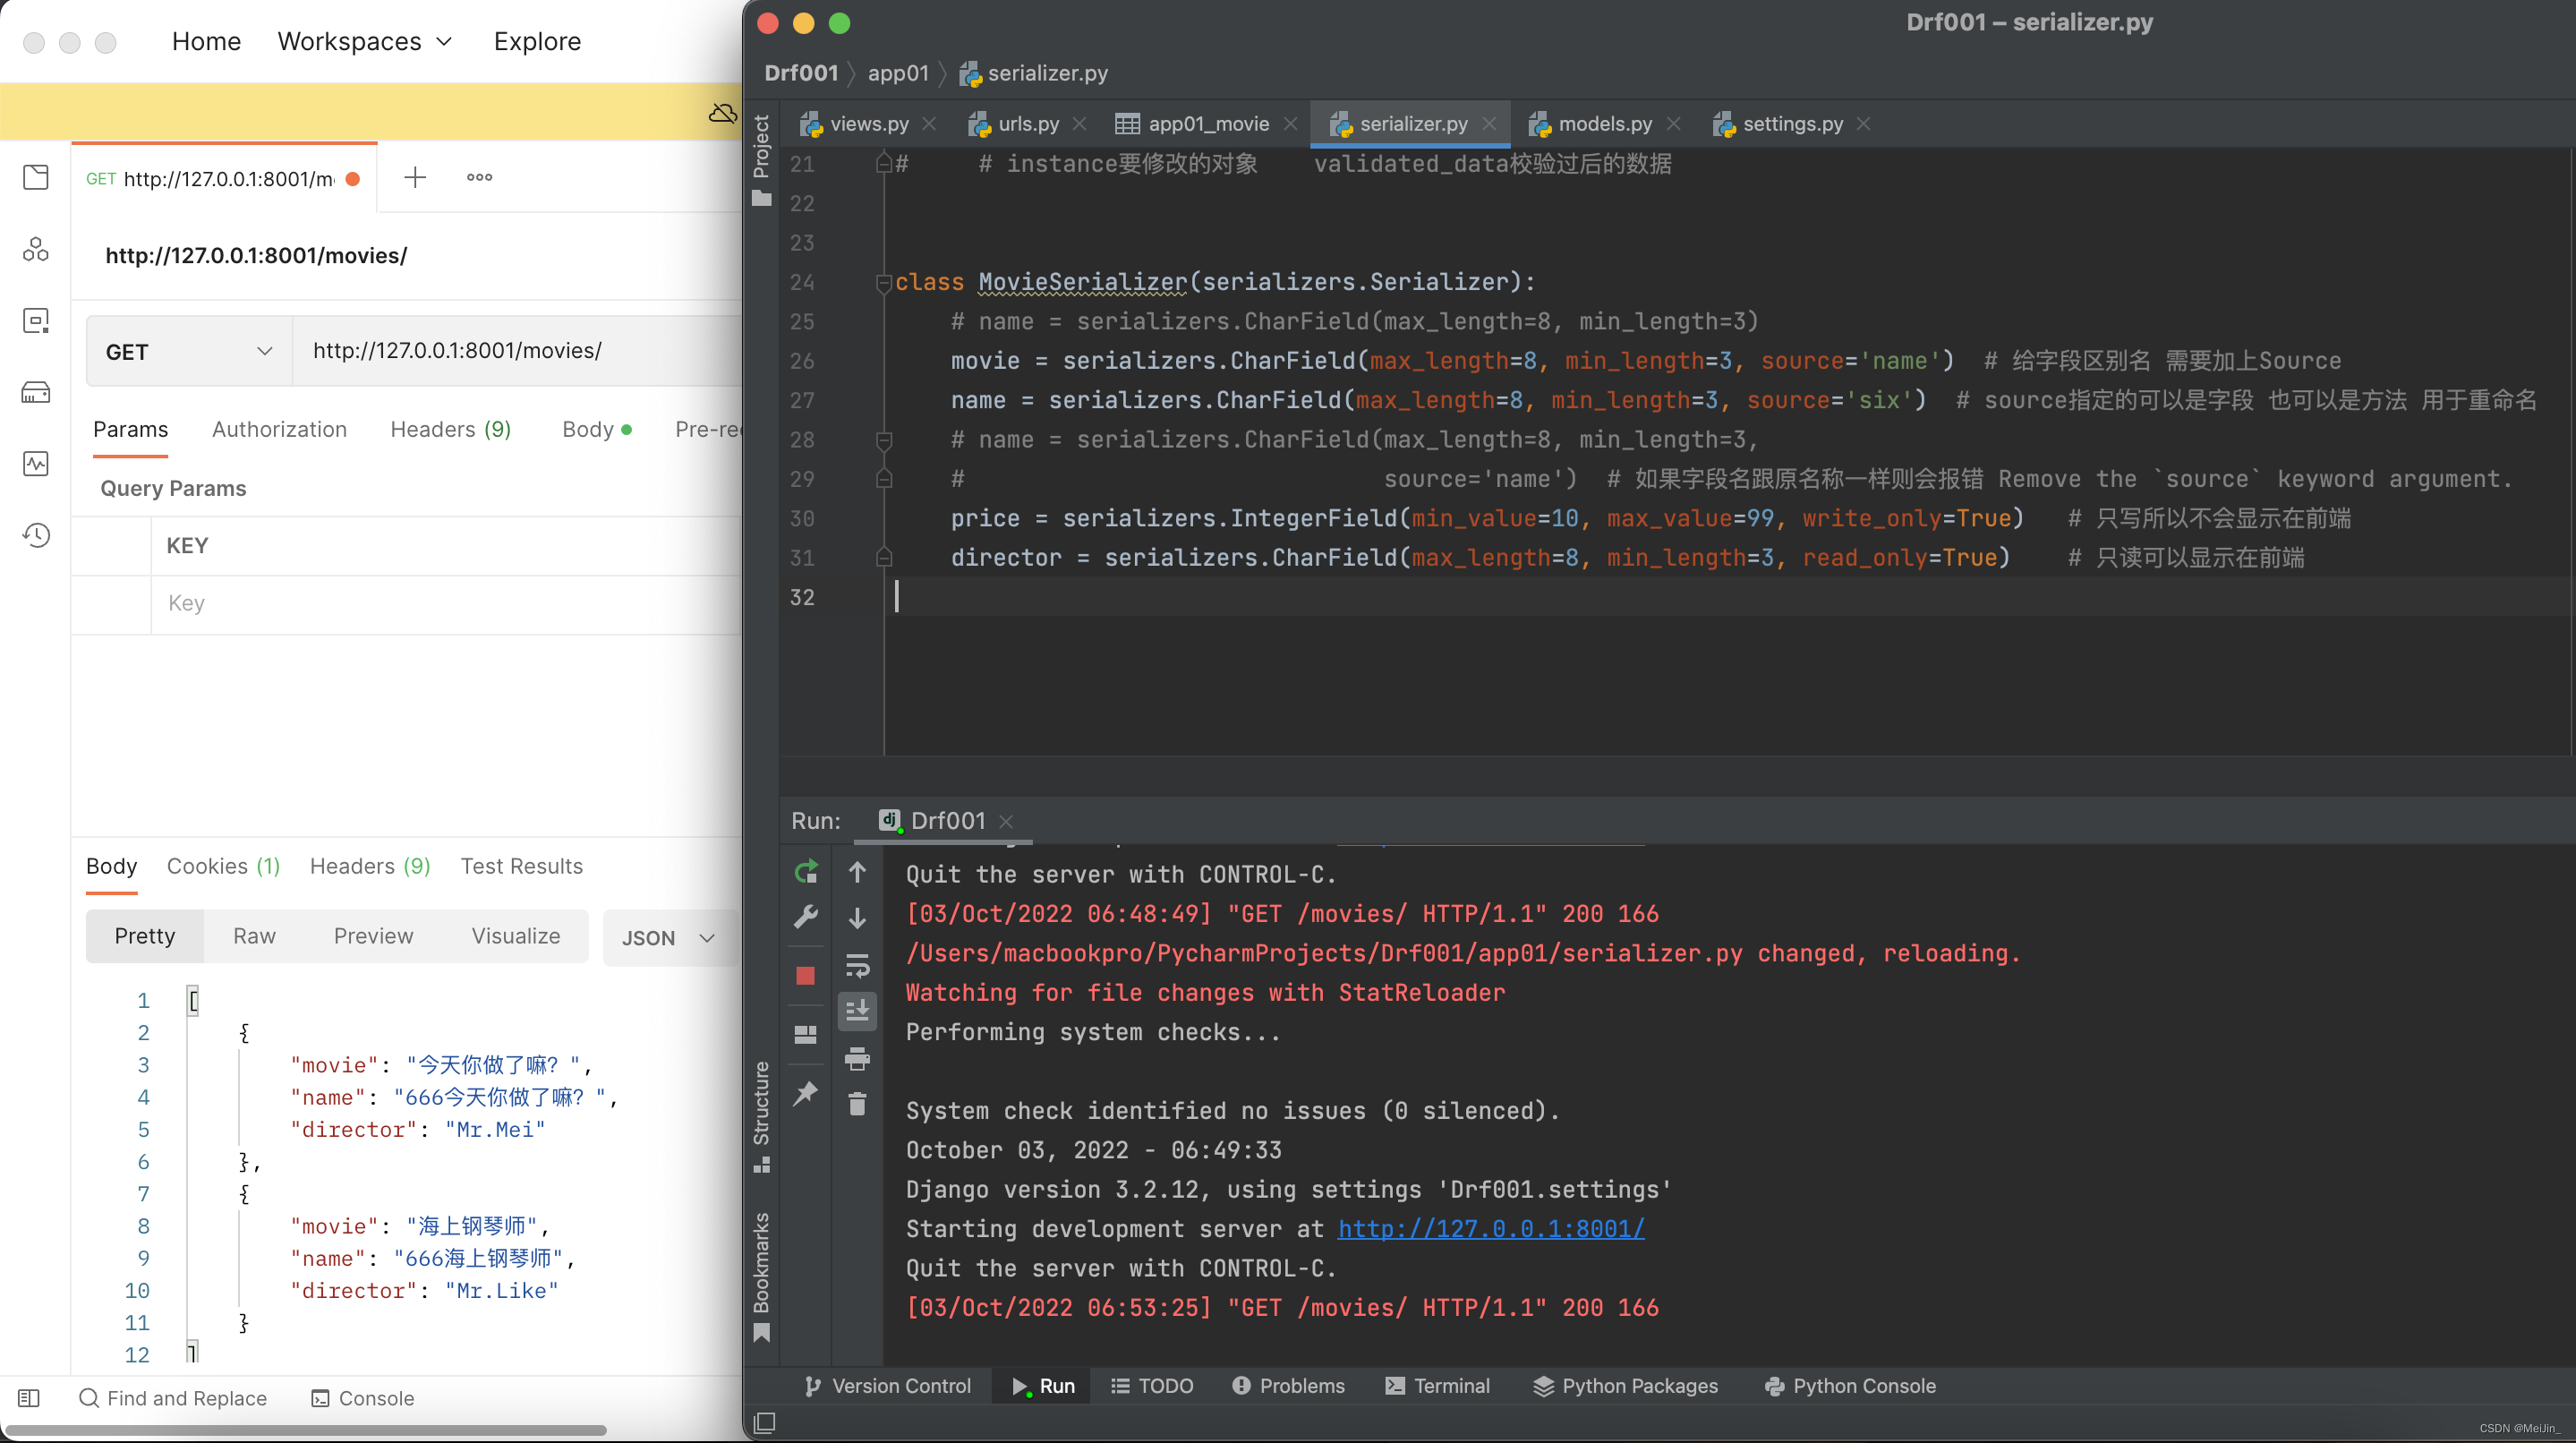Image resolution: width=2576 pixels, height=1443 pixels.
Task: Click the offline cloud icon in Postman
Action: tap(722, 112)
